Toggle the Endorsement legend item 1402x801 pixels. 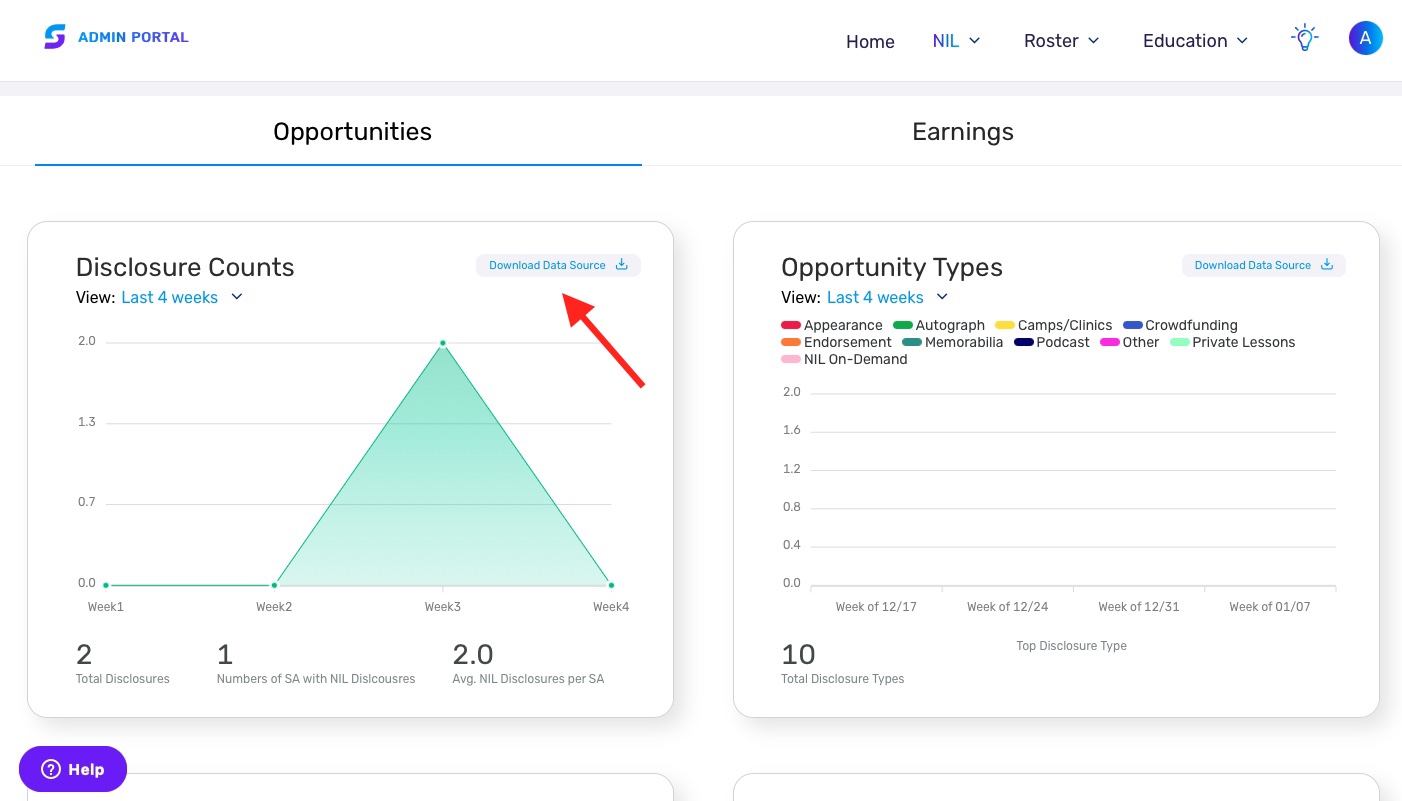click(836, 342)
